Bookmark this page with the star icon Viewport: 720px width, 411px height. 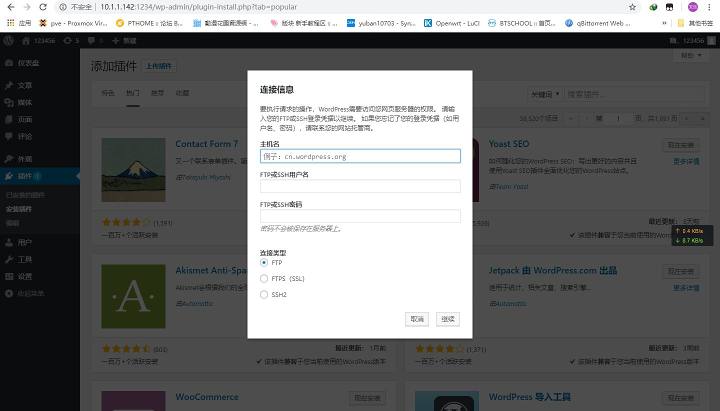(632, 7)
